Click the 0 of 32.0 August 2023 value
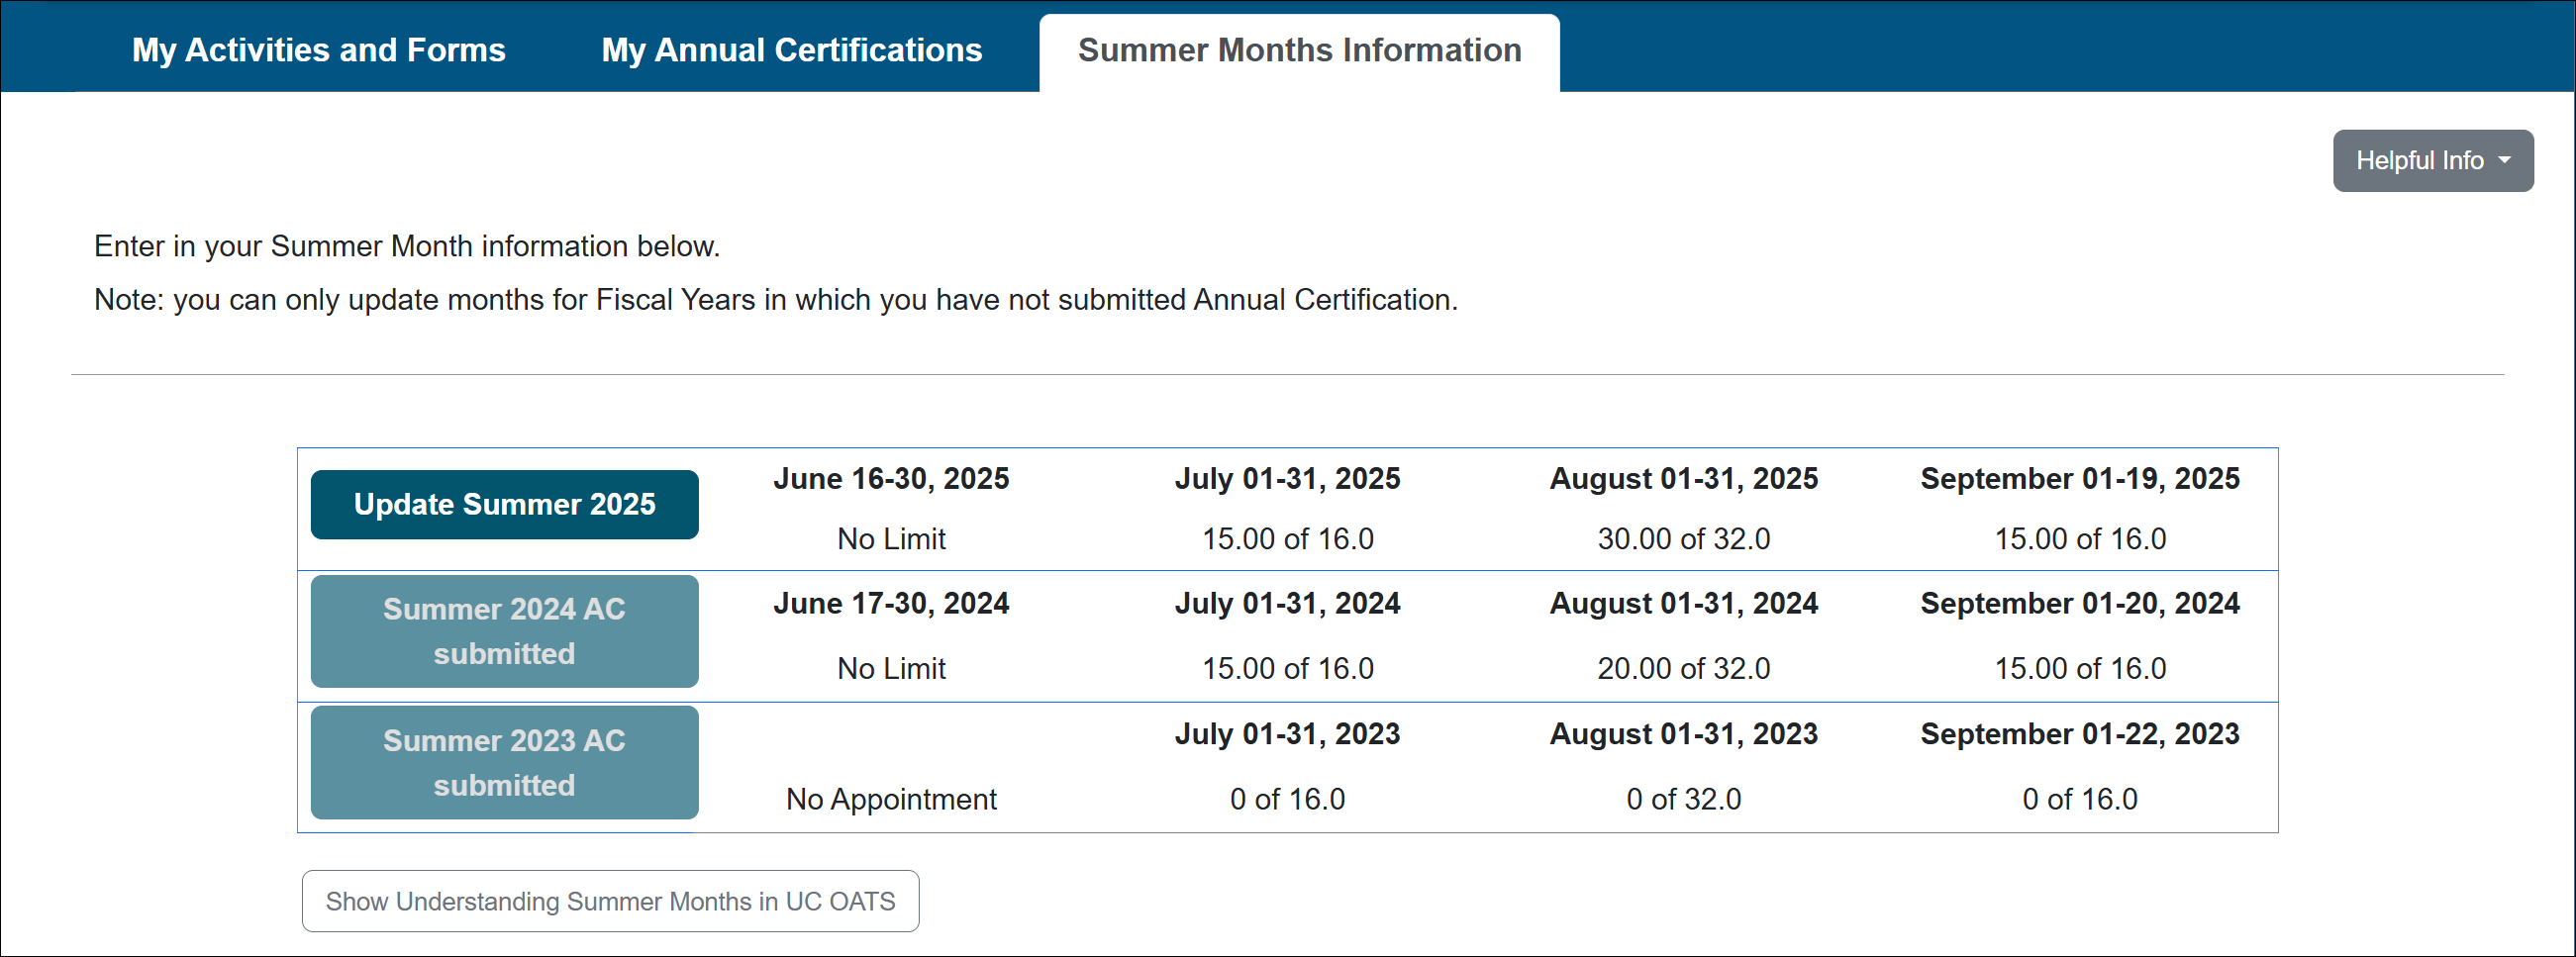Image resolution: width=2576 pixels, height=957 pixels. (x=1684, y=798)
